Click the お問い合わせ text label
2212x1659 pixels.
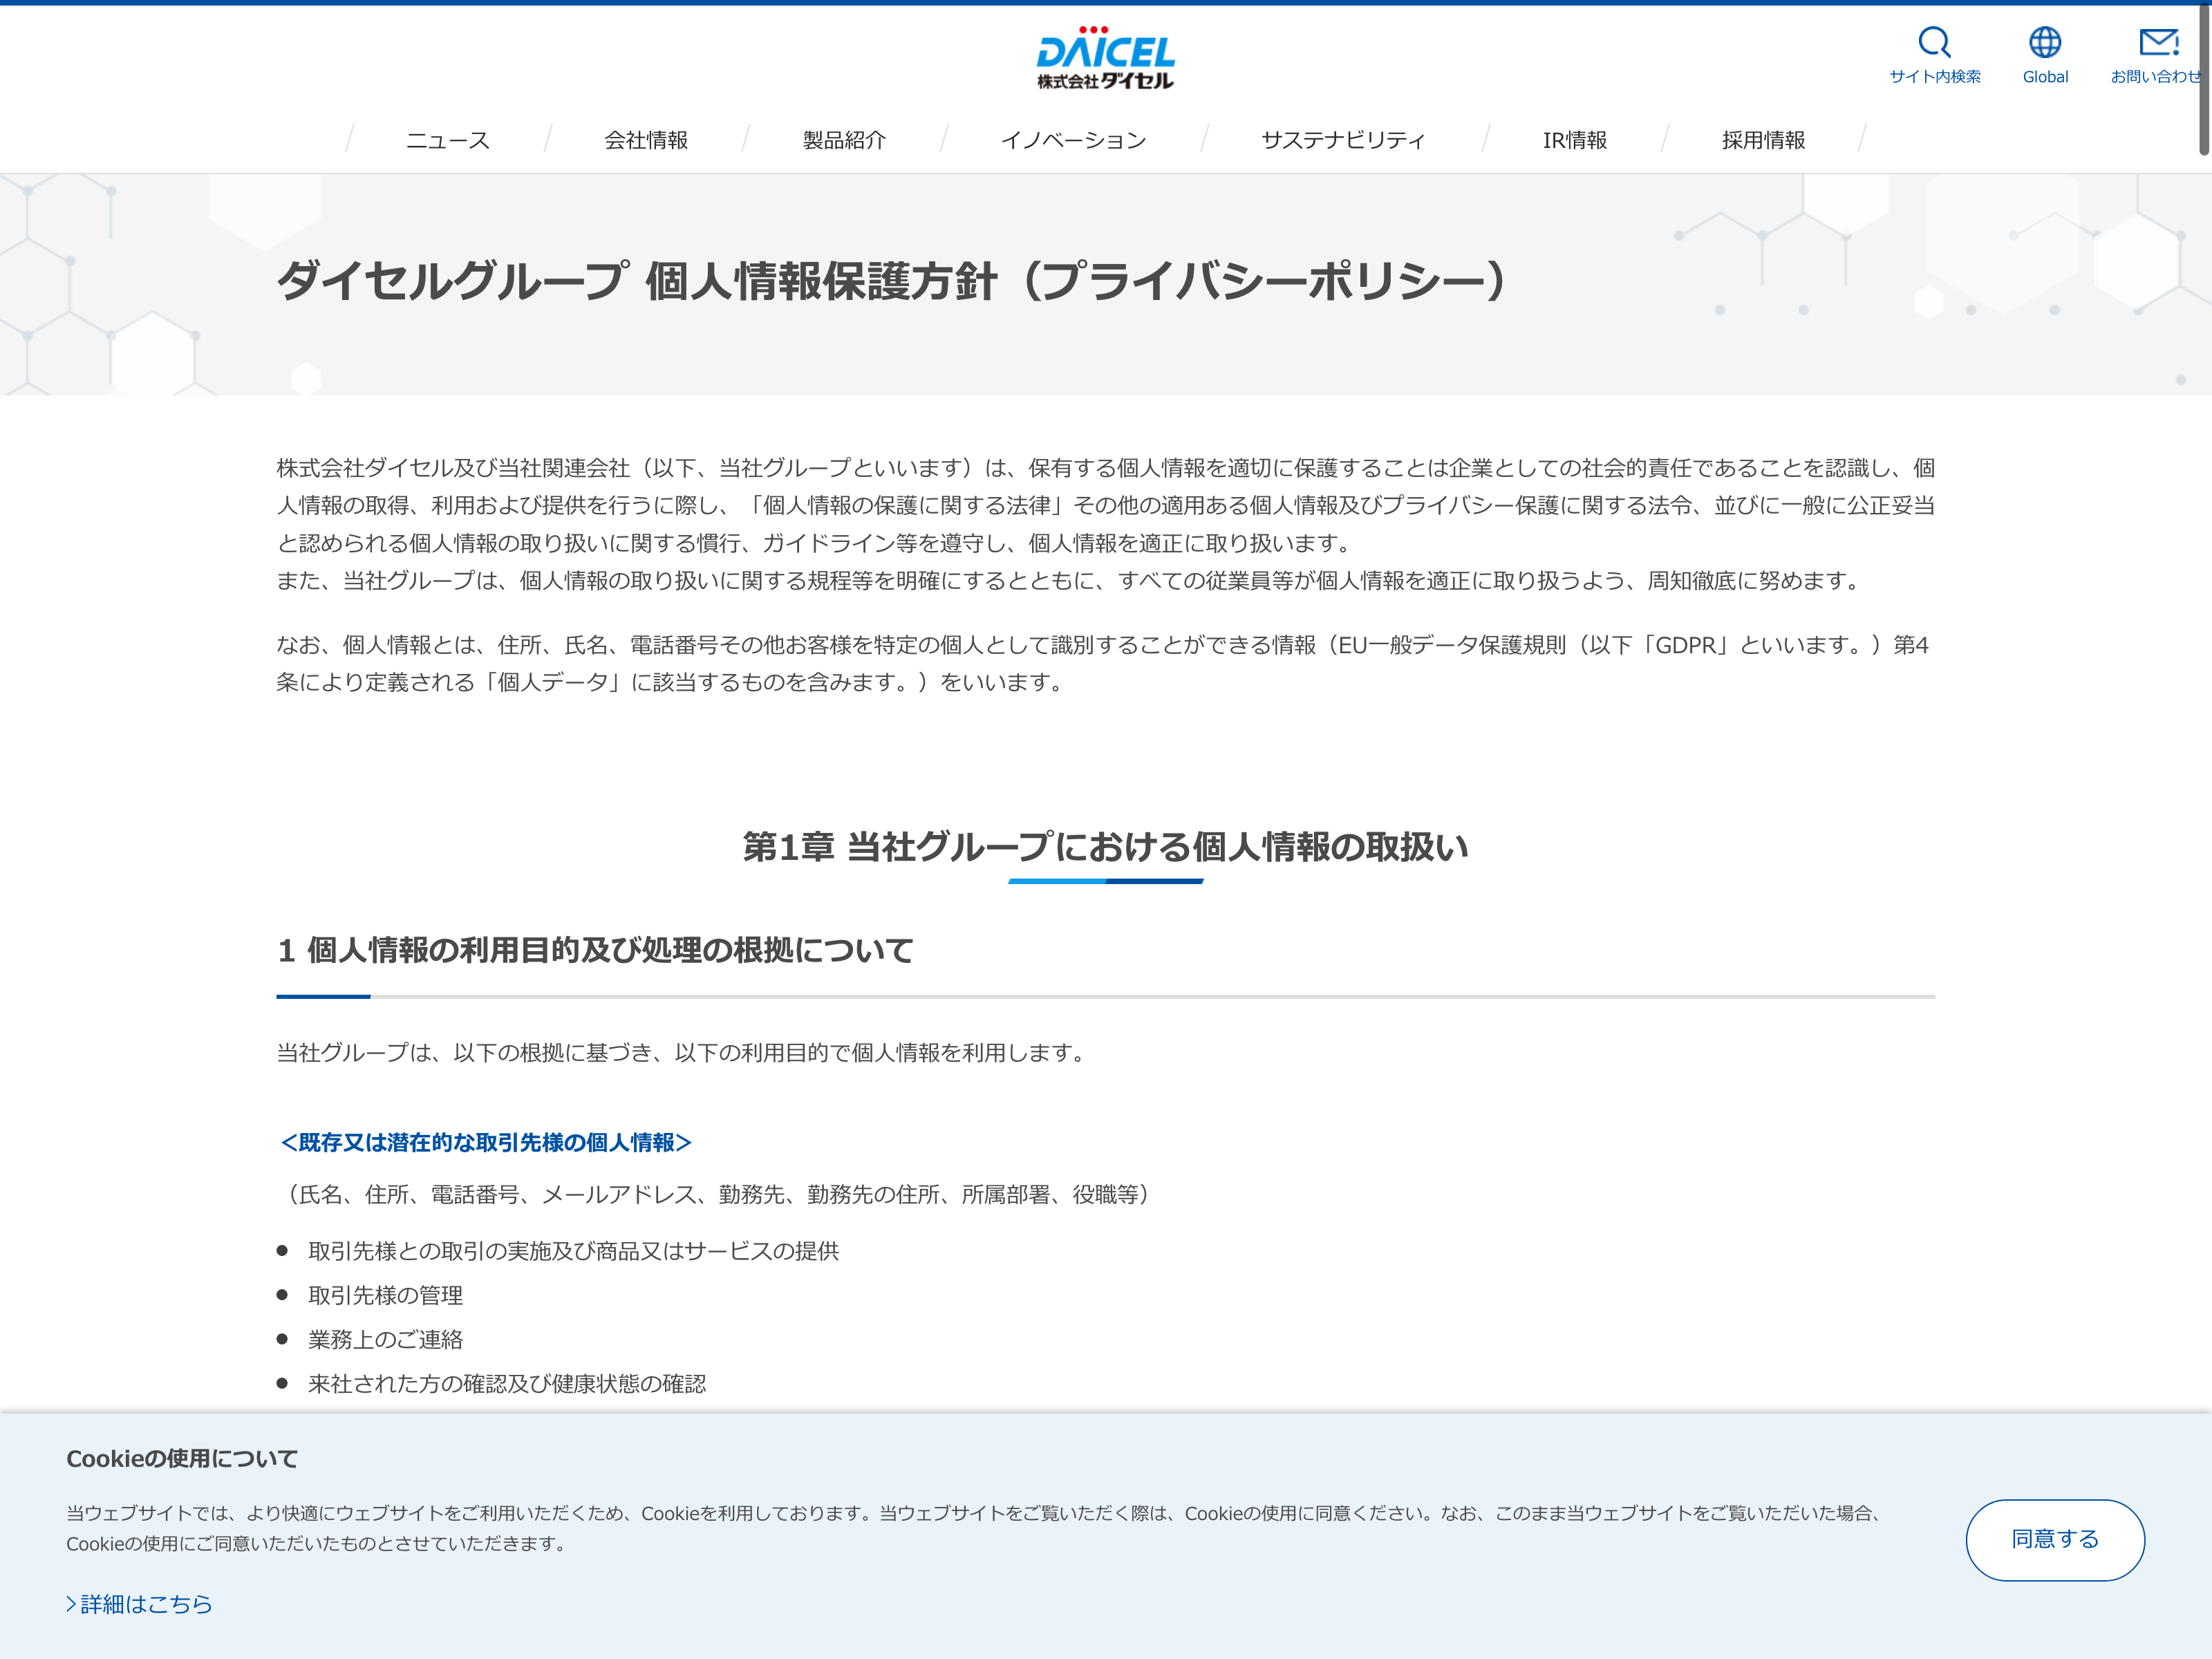point(2155,77)
